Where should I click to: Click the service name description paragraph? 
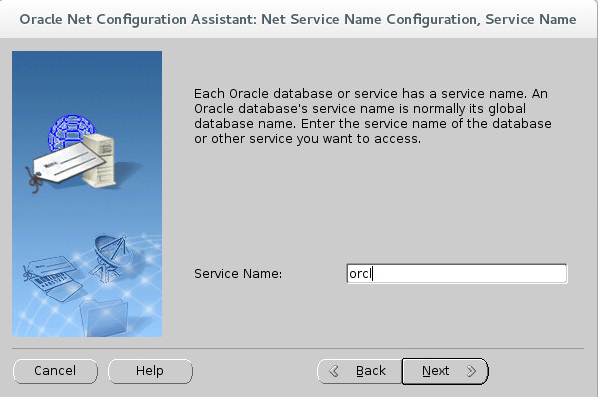pyautogui.click(x=373, y=116)
